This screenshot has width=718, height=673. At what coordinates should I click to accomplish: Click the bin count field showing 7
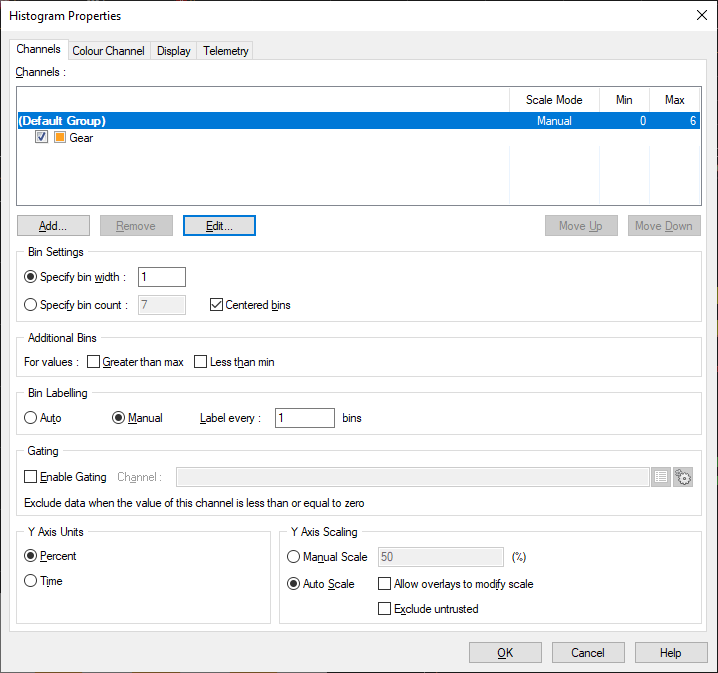tap(162, 305)
